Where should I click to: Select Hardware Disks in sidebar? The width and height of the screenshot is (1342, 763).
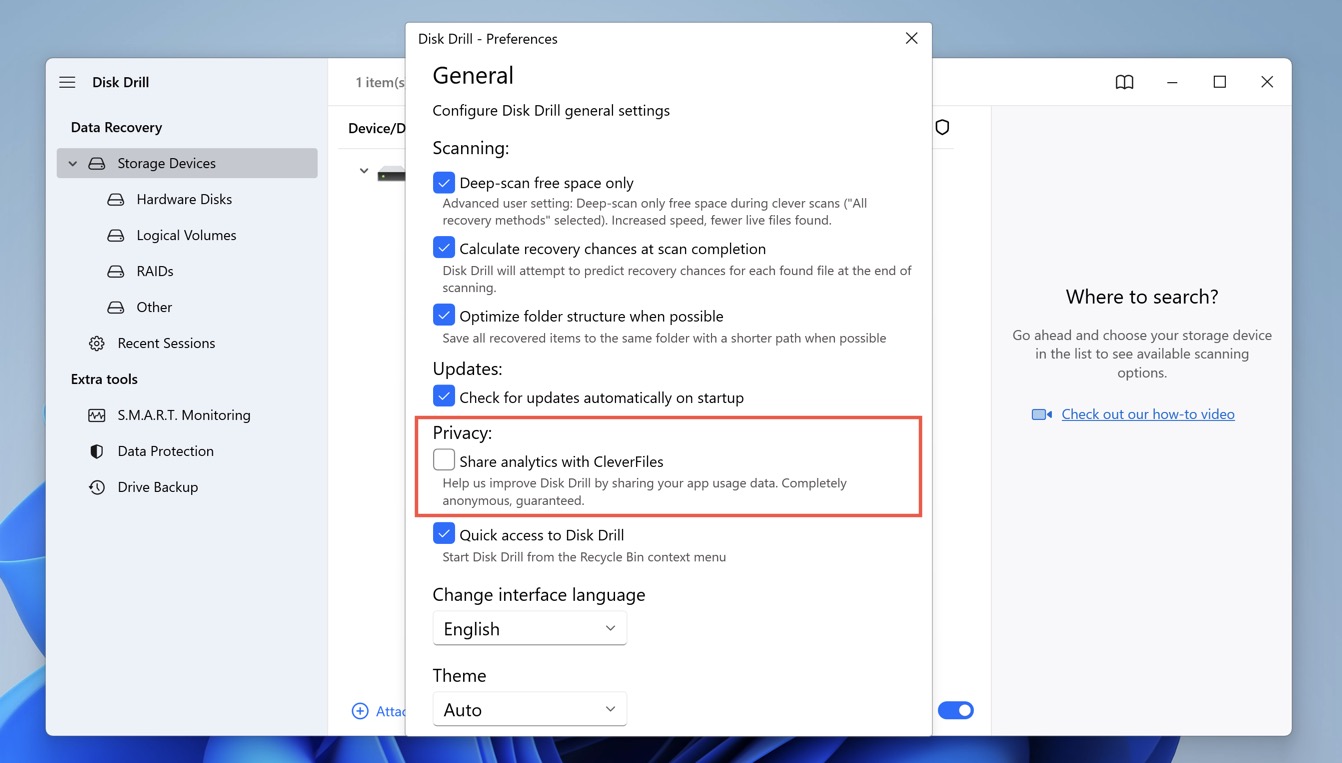click(184, 199)
